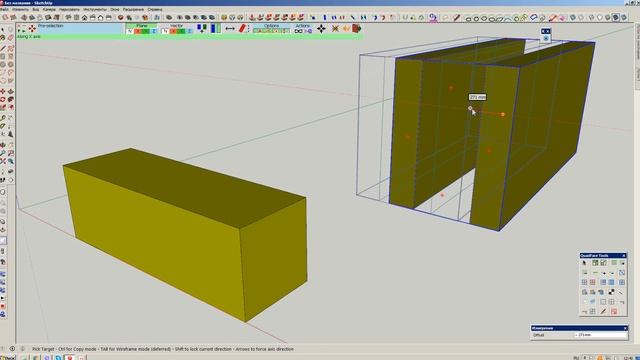
Task: Click the Windows Start button (Пуск)
Action: click(7, 358)
